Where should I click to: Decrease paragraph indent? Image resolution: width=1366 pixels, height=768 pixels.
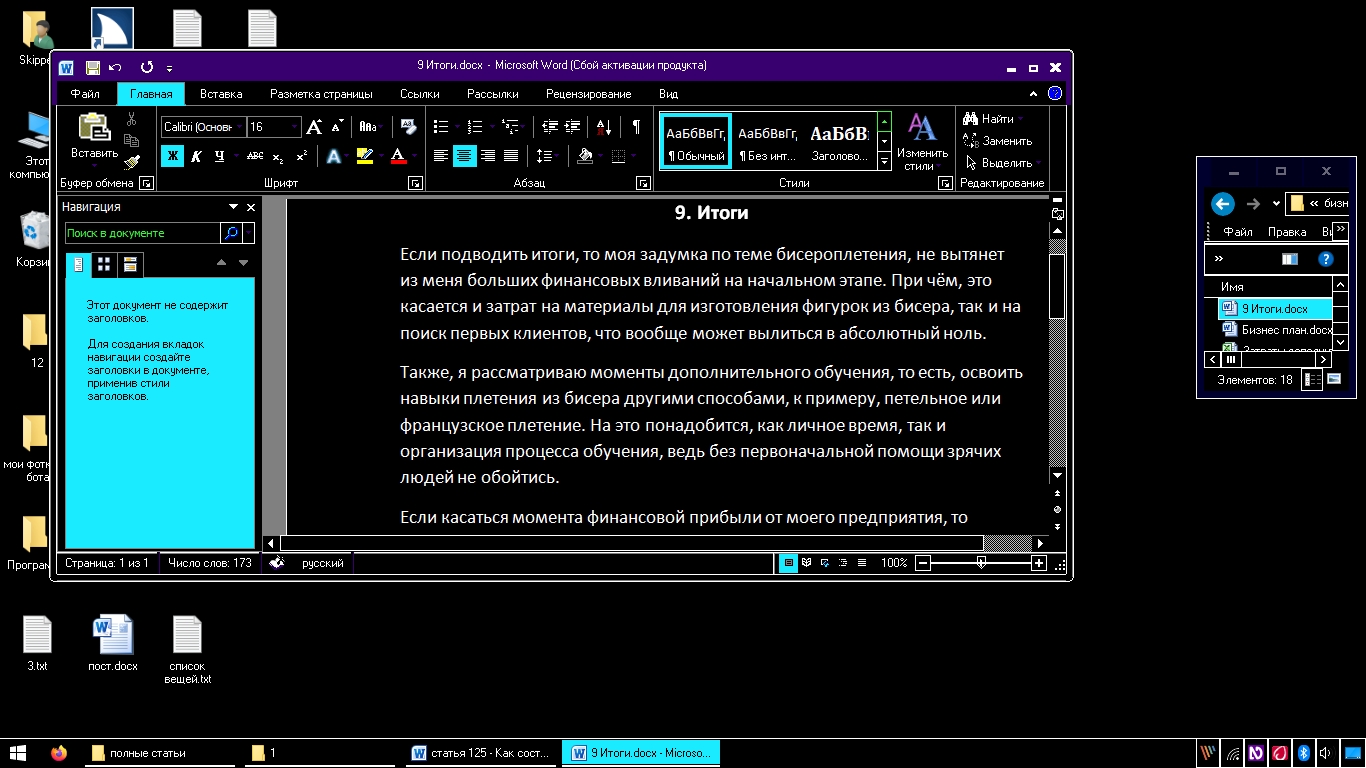(x=549, y=127)
